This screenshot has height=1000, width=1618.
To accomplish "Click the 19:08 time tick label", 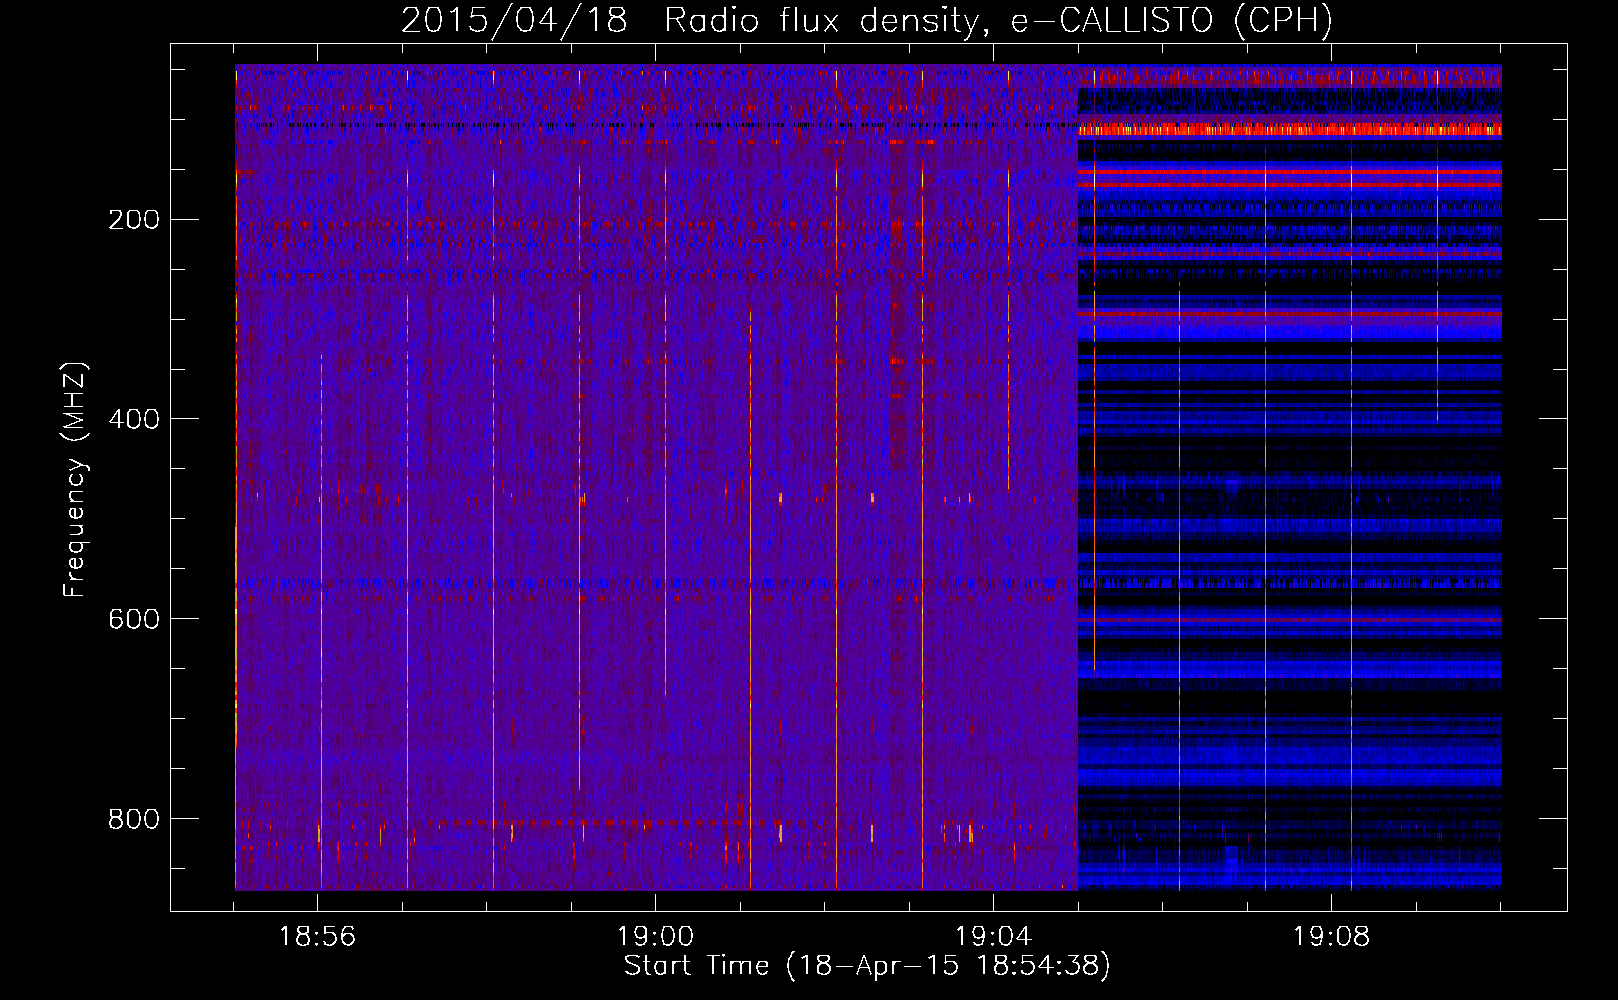I will pyautogui.click(x=1331, y=937).
